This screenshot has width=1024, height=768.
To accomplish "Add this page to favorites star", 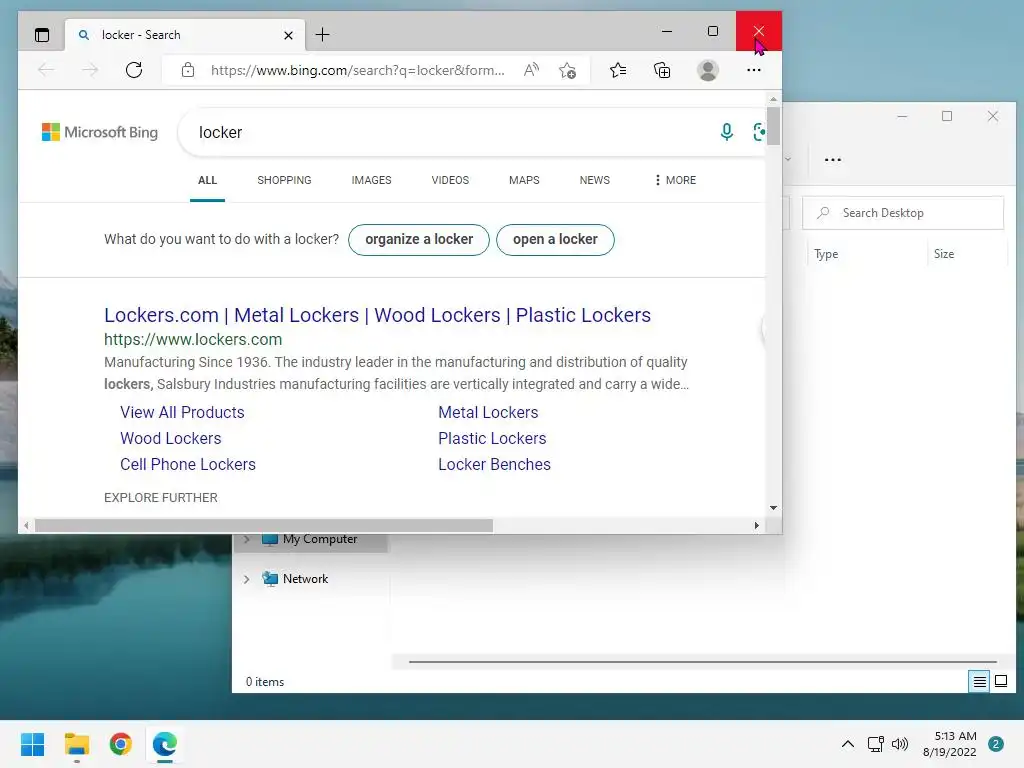I will [x=568, y=70].
